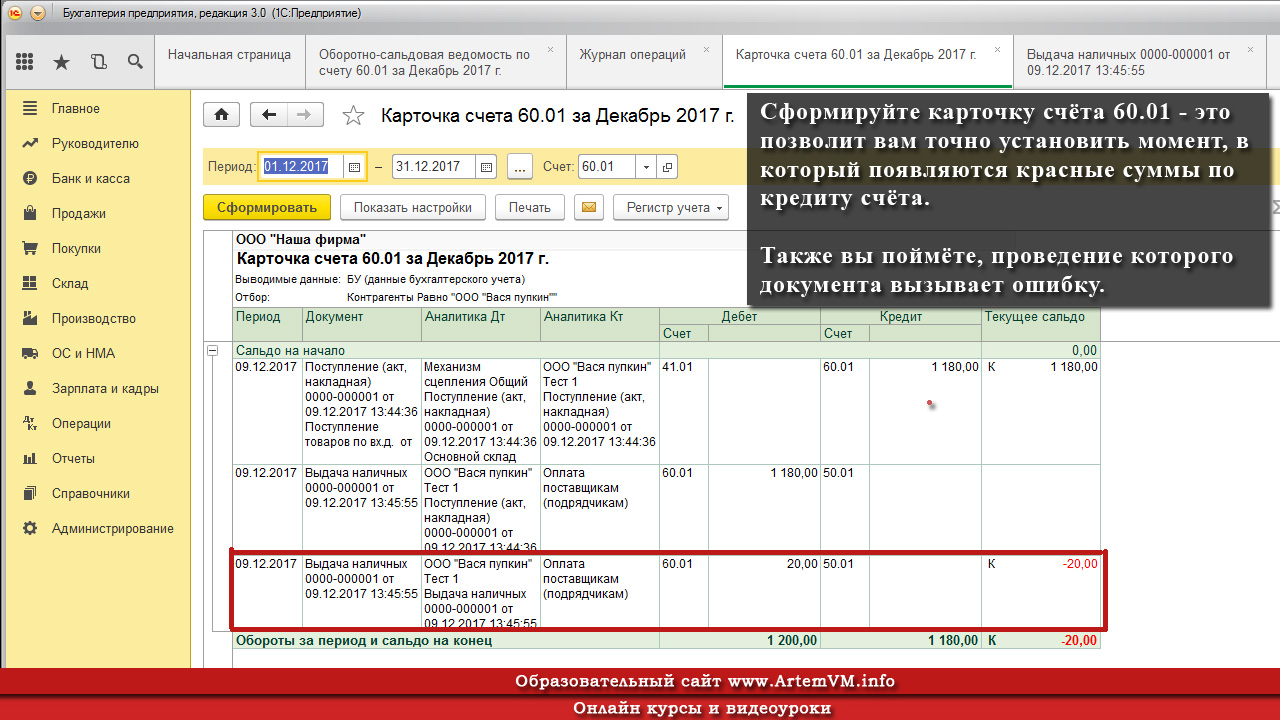Open the Favorites star in top toolbar
This screenshot has width=1280, height=720.
tap(61, 62)
